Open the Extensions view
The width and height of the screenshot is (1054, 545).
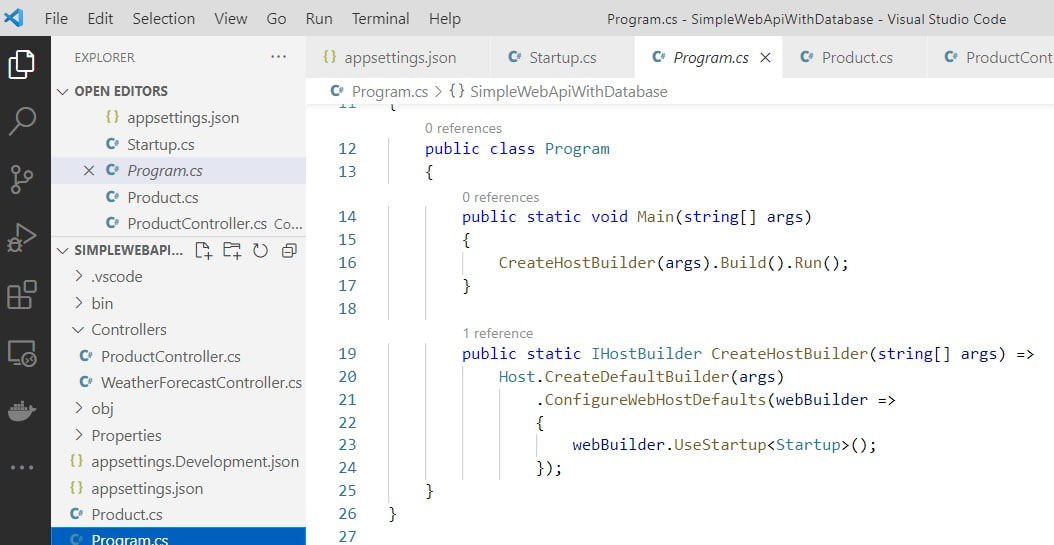pyautogui.click(x=22, y=295)
